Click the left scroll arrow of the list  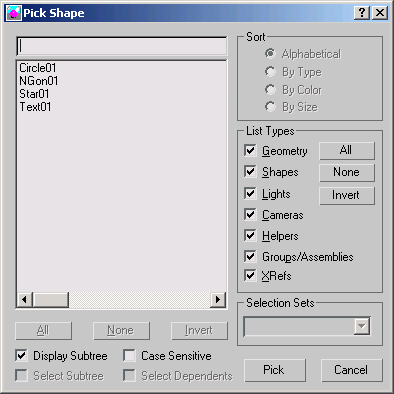(x=24, y=299)
